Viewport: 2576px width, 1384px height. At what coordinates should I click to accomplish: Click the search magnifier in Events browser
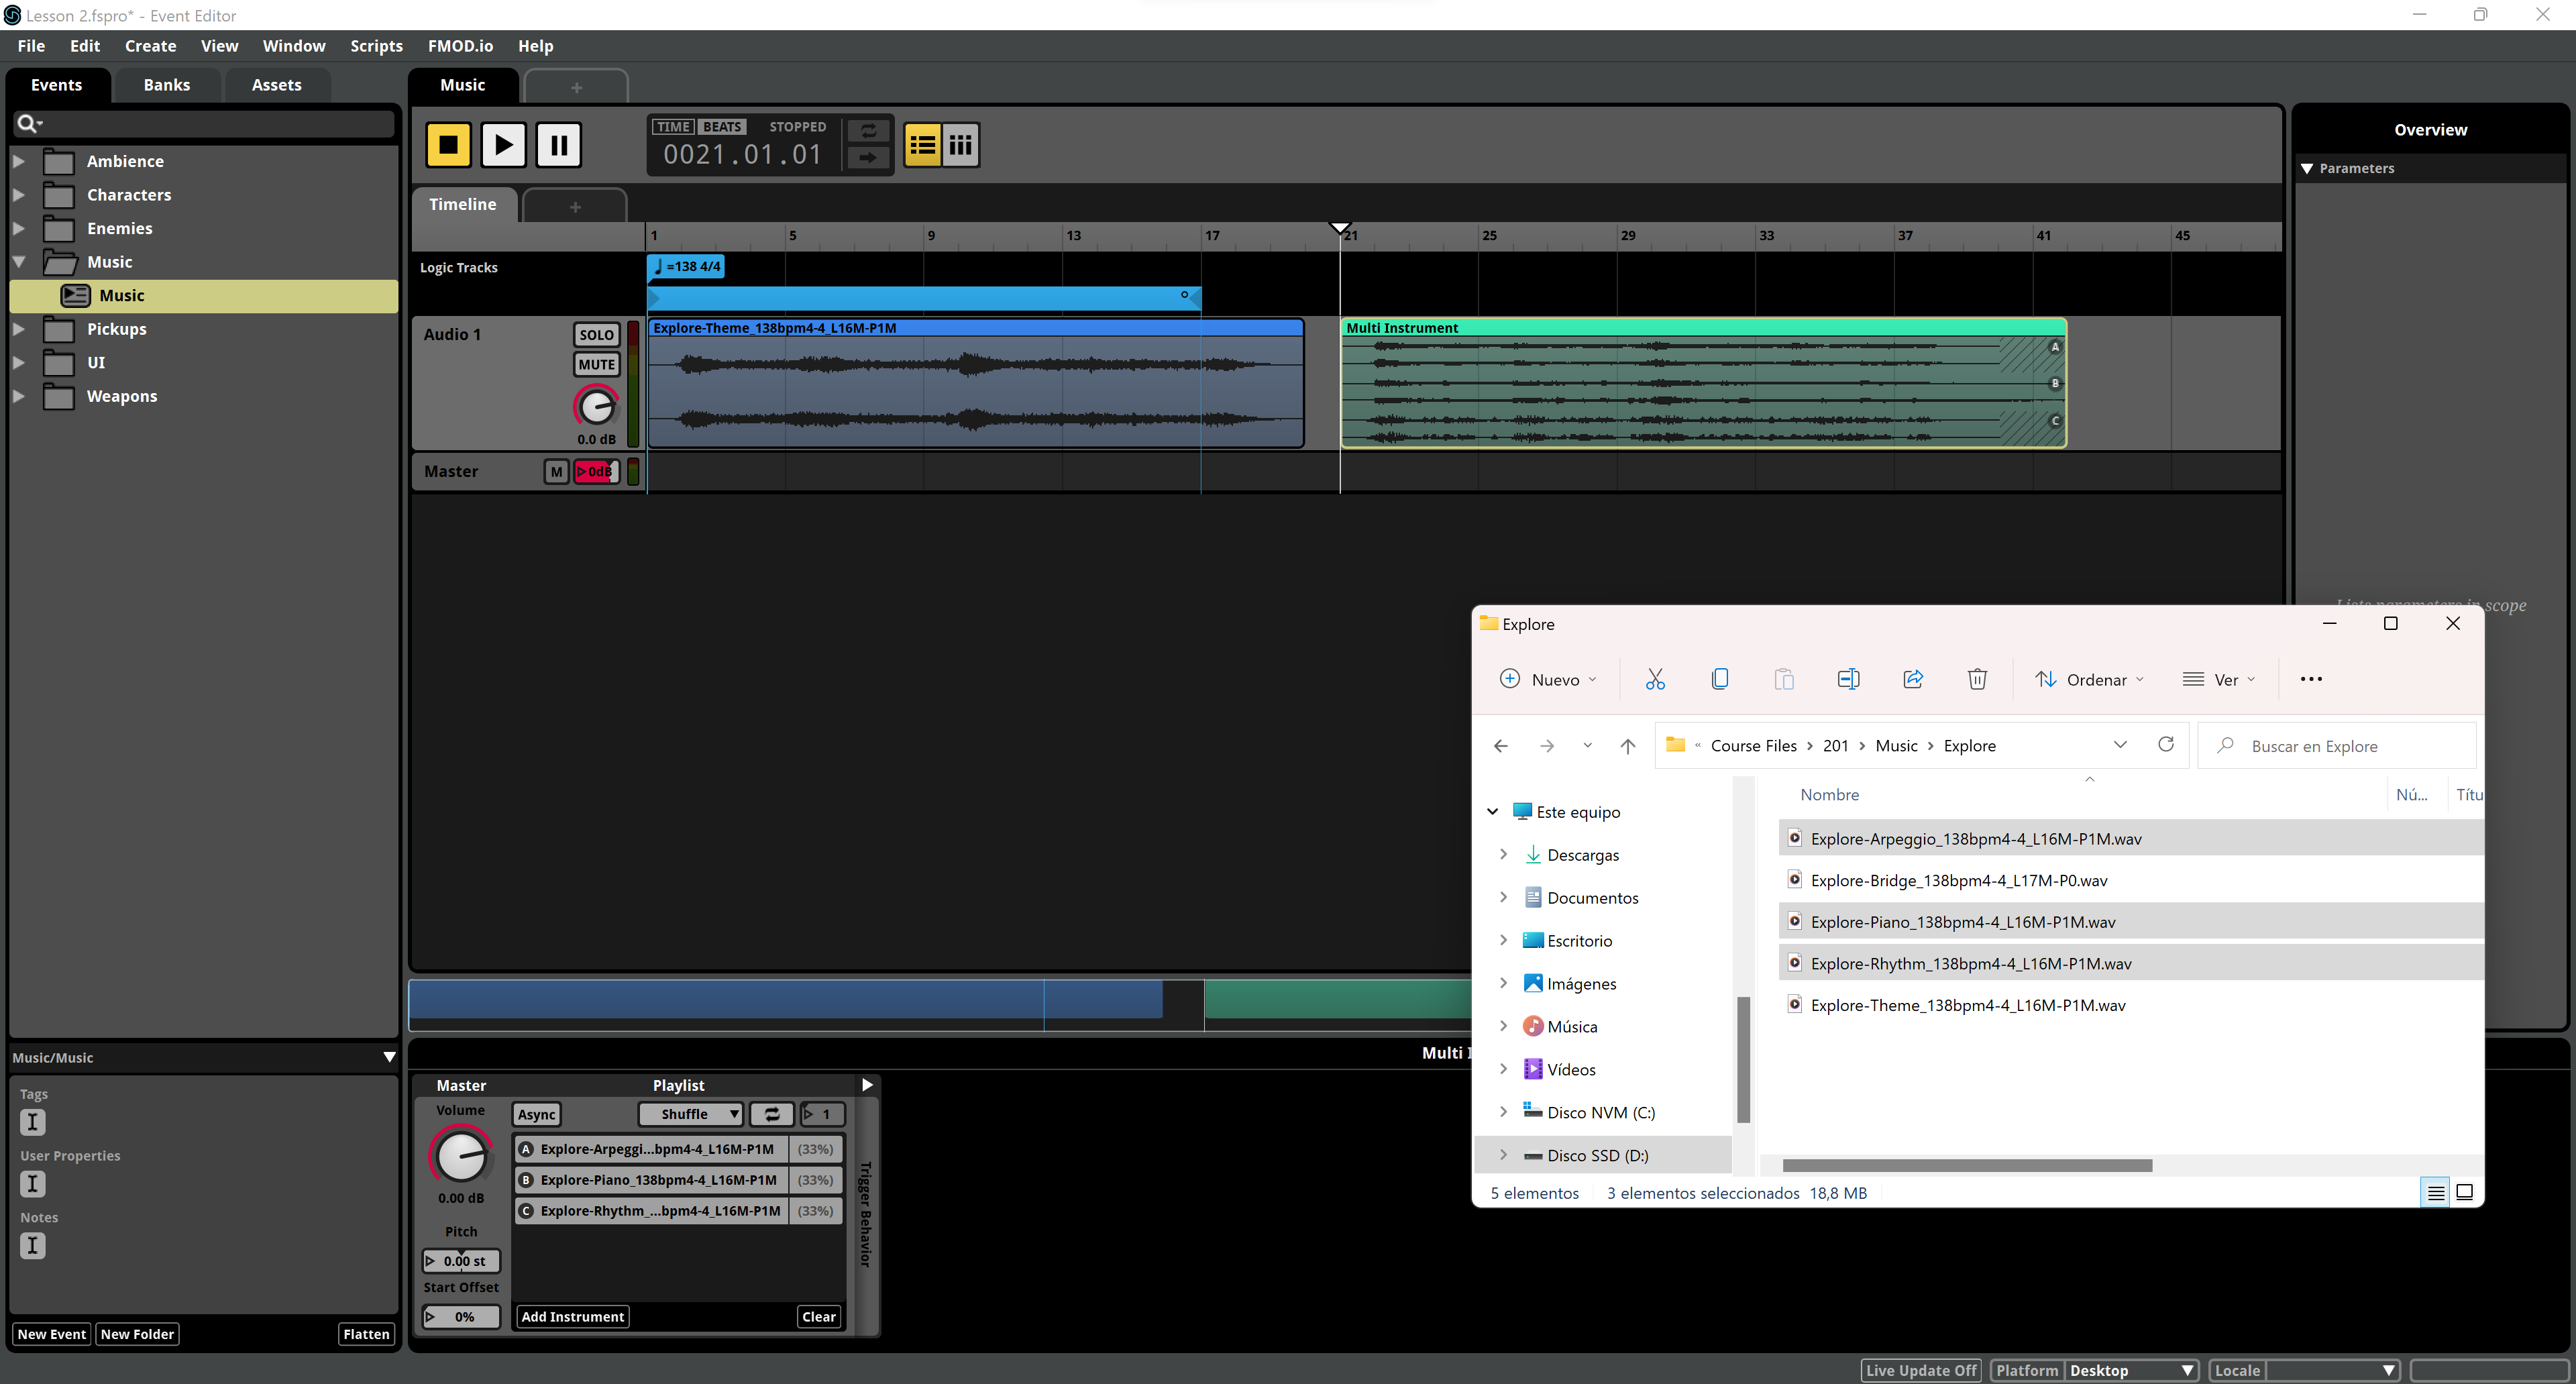pyautogui.click(x=28, y=123)
